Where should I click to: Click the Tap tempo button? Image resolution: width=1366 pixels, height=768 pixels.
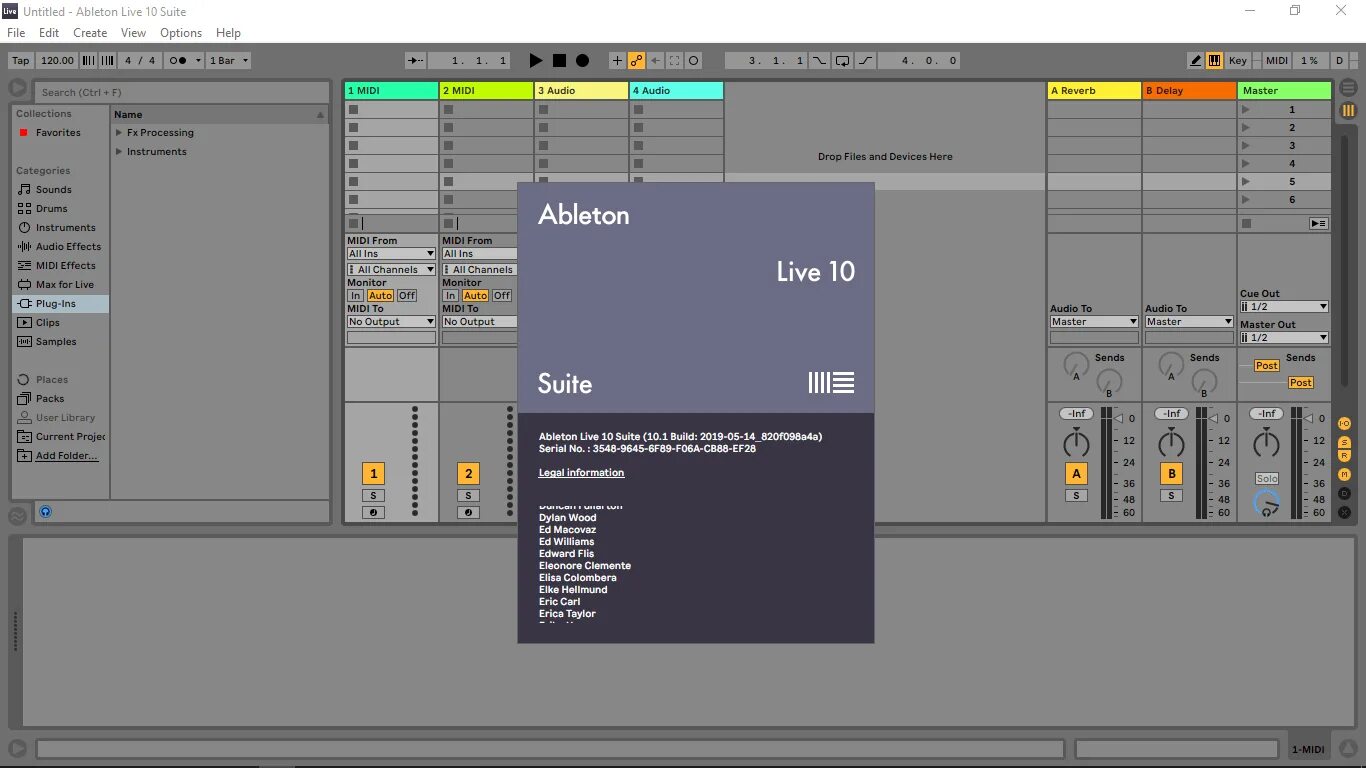[20, 60]
